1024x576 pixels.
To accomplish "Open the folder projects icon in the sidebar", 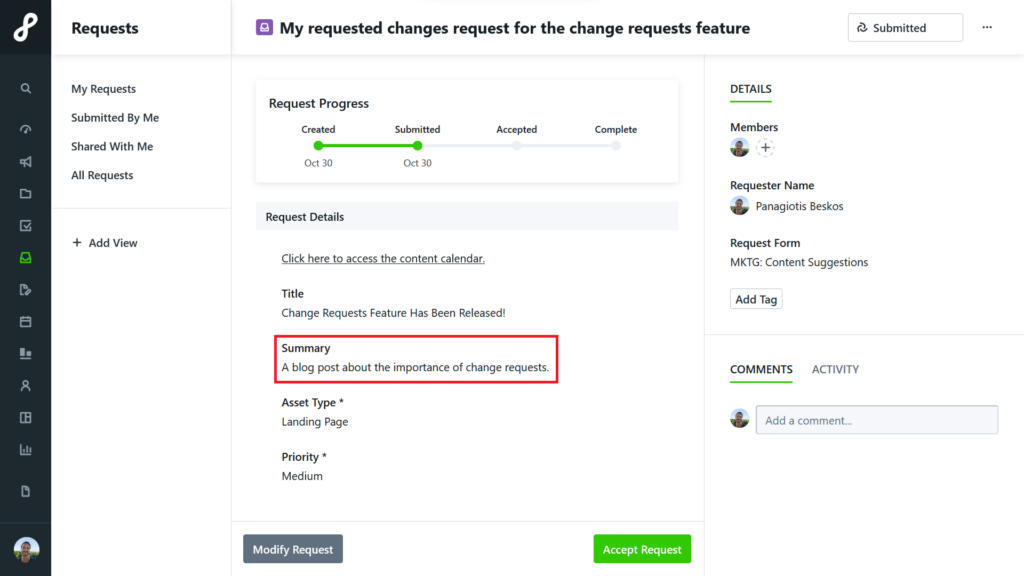I will click(x=25, y=193).
